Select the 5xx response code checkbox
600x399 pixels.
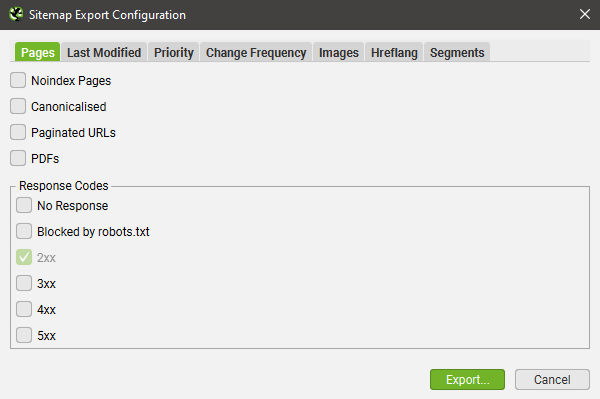pyautogui.click(x=24, y=335)
